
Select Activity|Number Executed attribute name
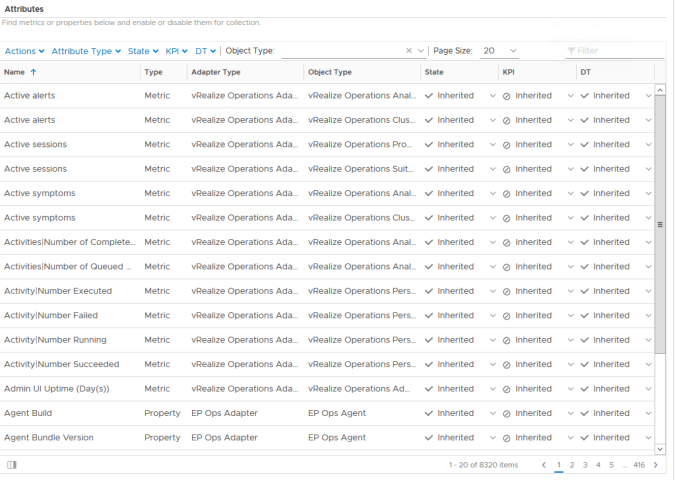(58, 291)
